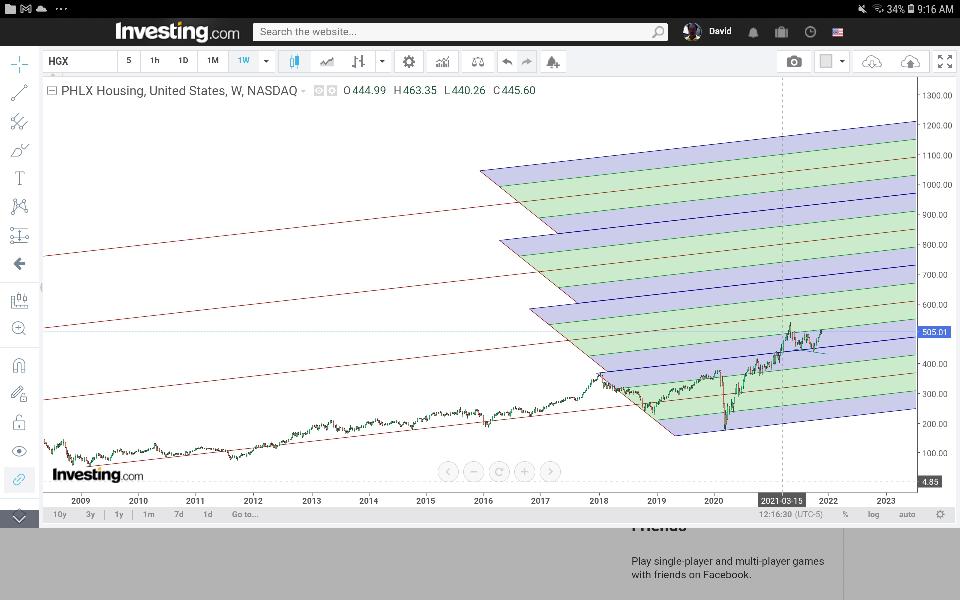Screen dimensions: 960x600
Task: Open the layout selector dropdown arrow
Action: click(842, 61)
